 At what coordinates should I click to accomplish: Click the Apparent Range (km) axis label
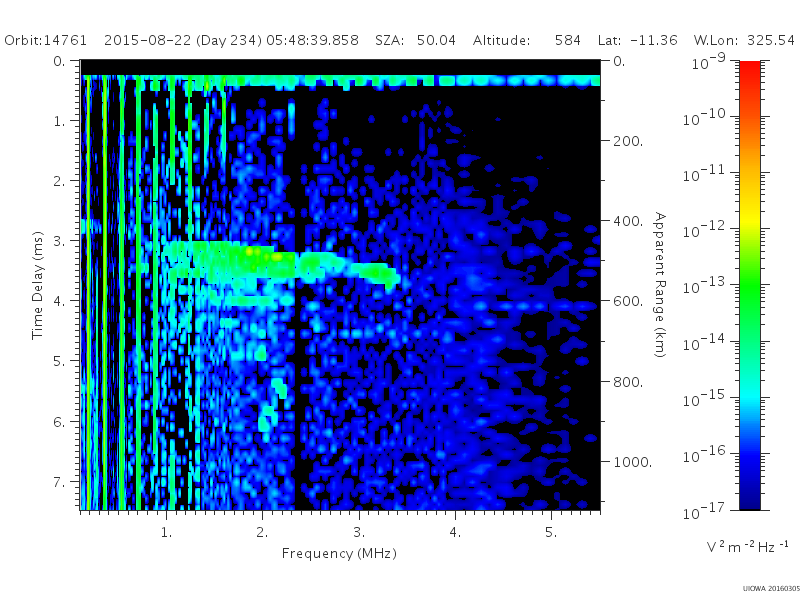pos(659,285)
